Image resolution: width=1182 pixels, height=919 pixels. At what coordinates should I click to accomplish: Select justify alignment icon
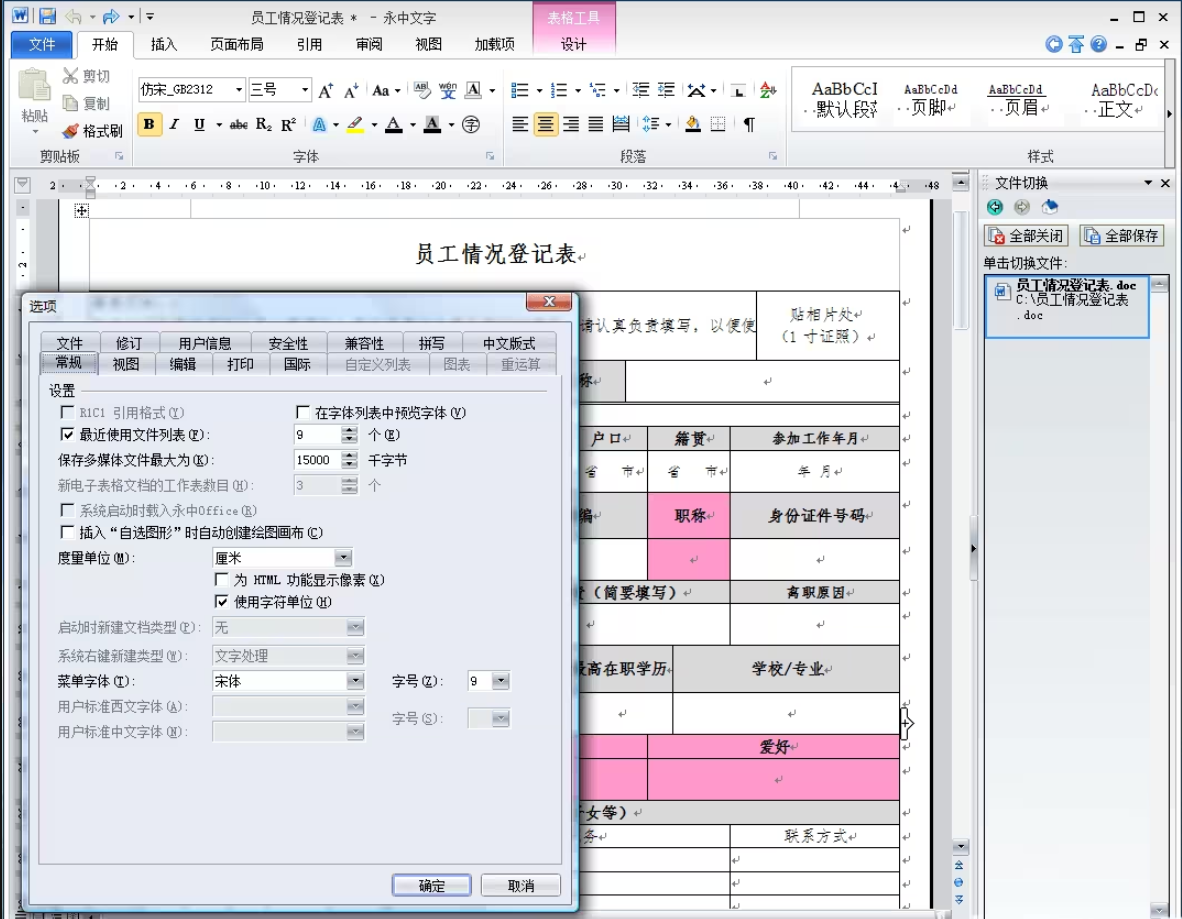(596, 124)
